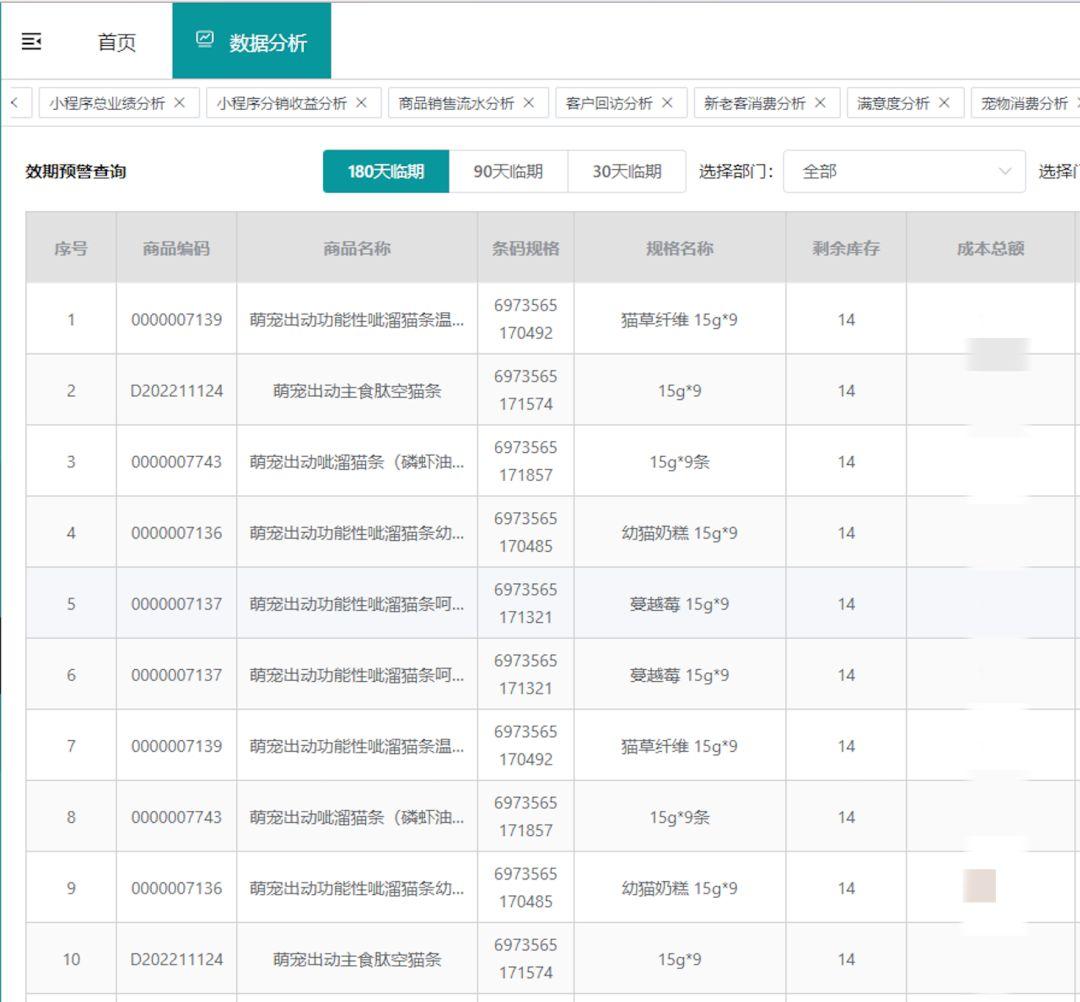Click product code 0000007136 in row 4

176,532
